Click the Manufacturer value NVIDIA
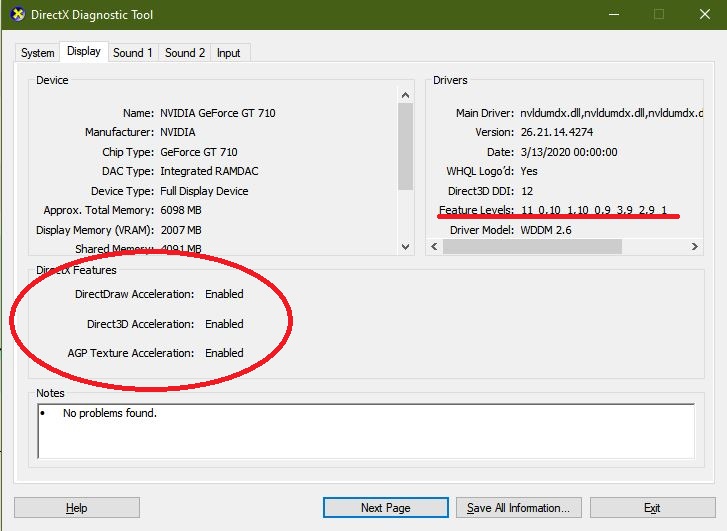 178,132
